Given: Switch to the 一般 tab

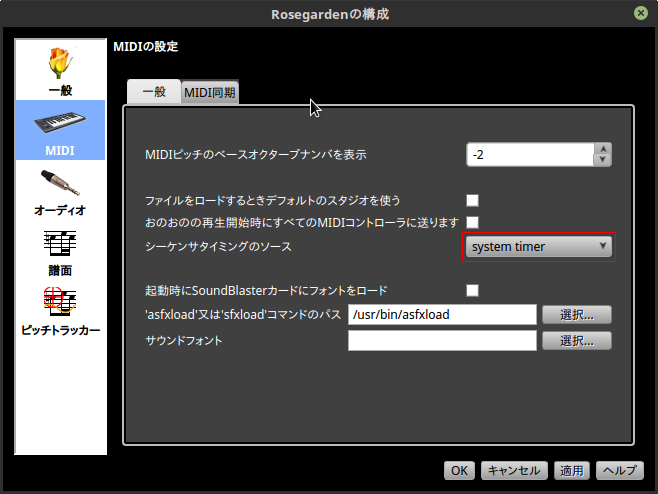Looking at the screenshot, I should (153, 92).
